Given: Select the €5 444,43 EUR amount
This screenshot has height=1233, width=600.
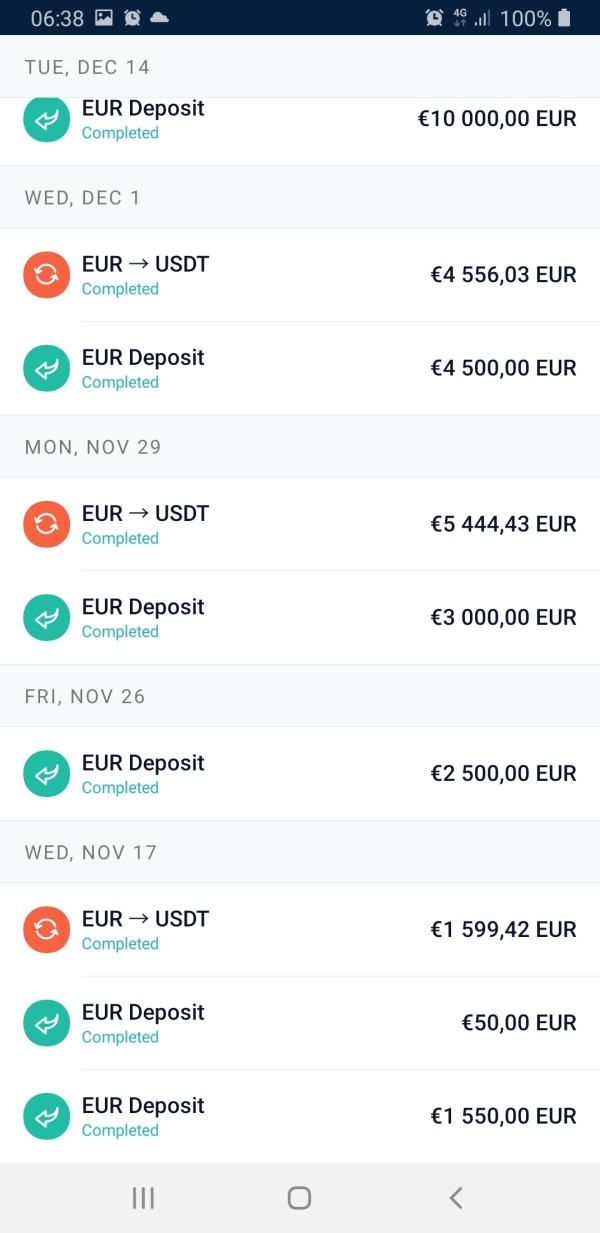Looking at the screenshot, I should point(503,524).
